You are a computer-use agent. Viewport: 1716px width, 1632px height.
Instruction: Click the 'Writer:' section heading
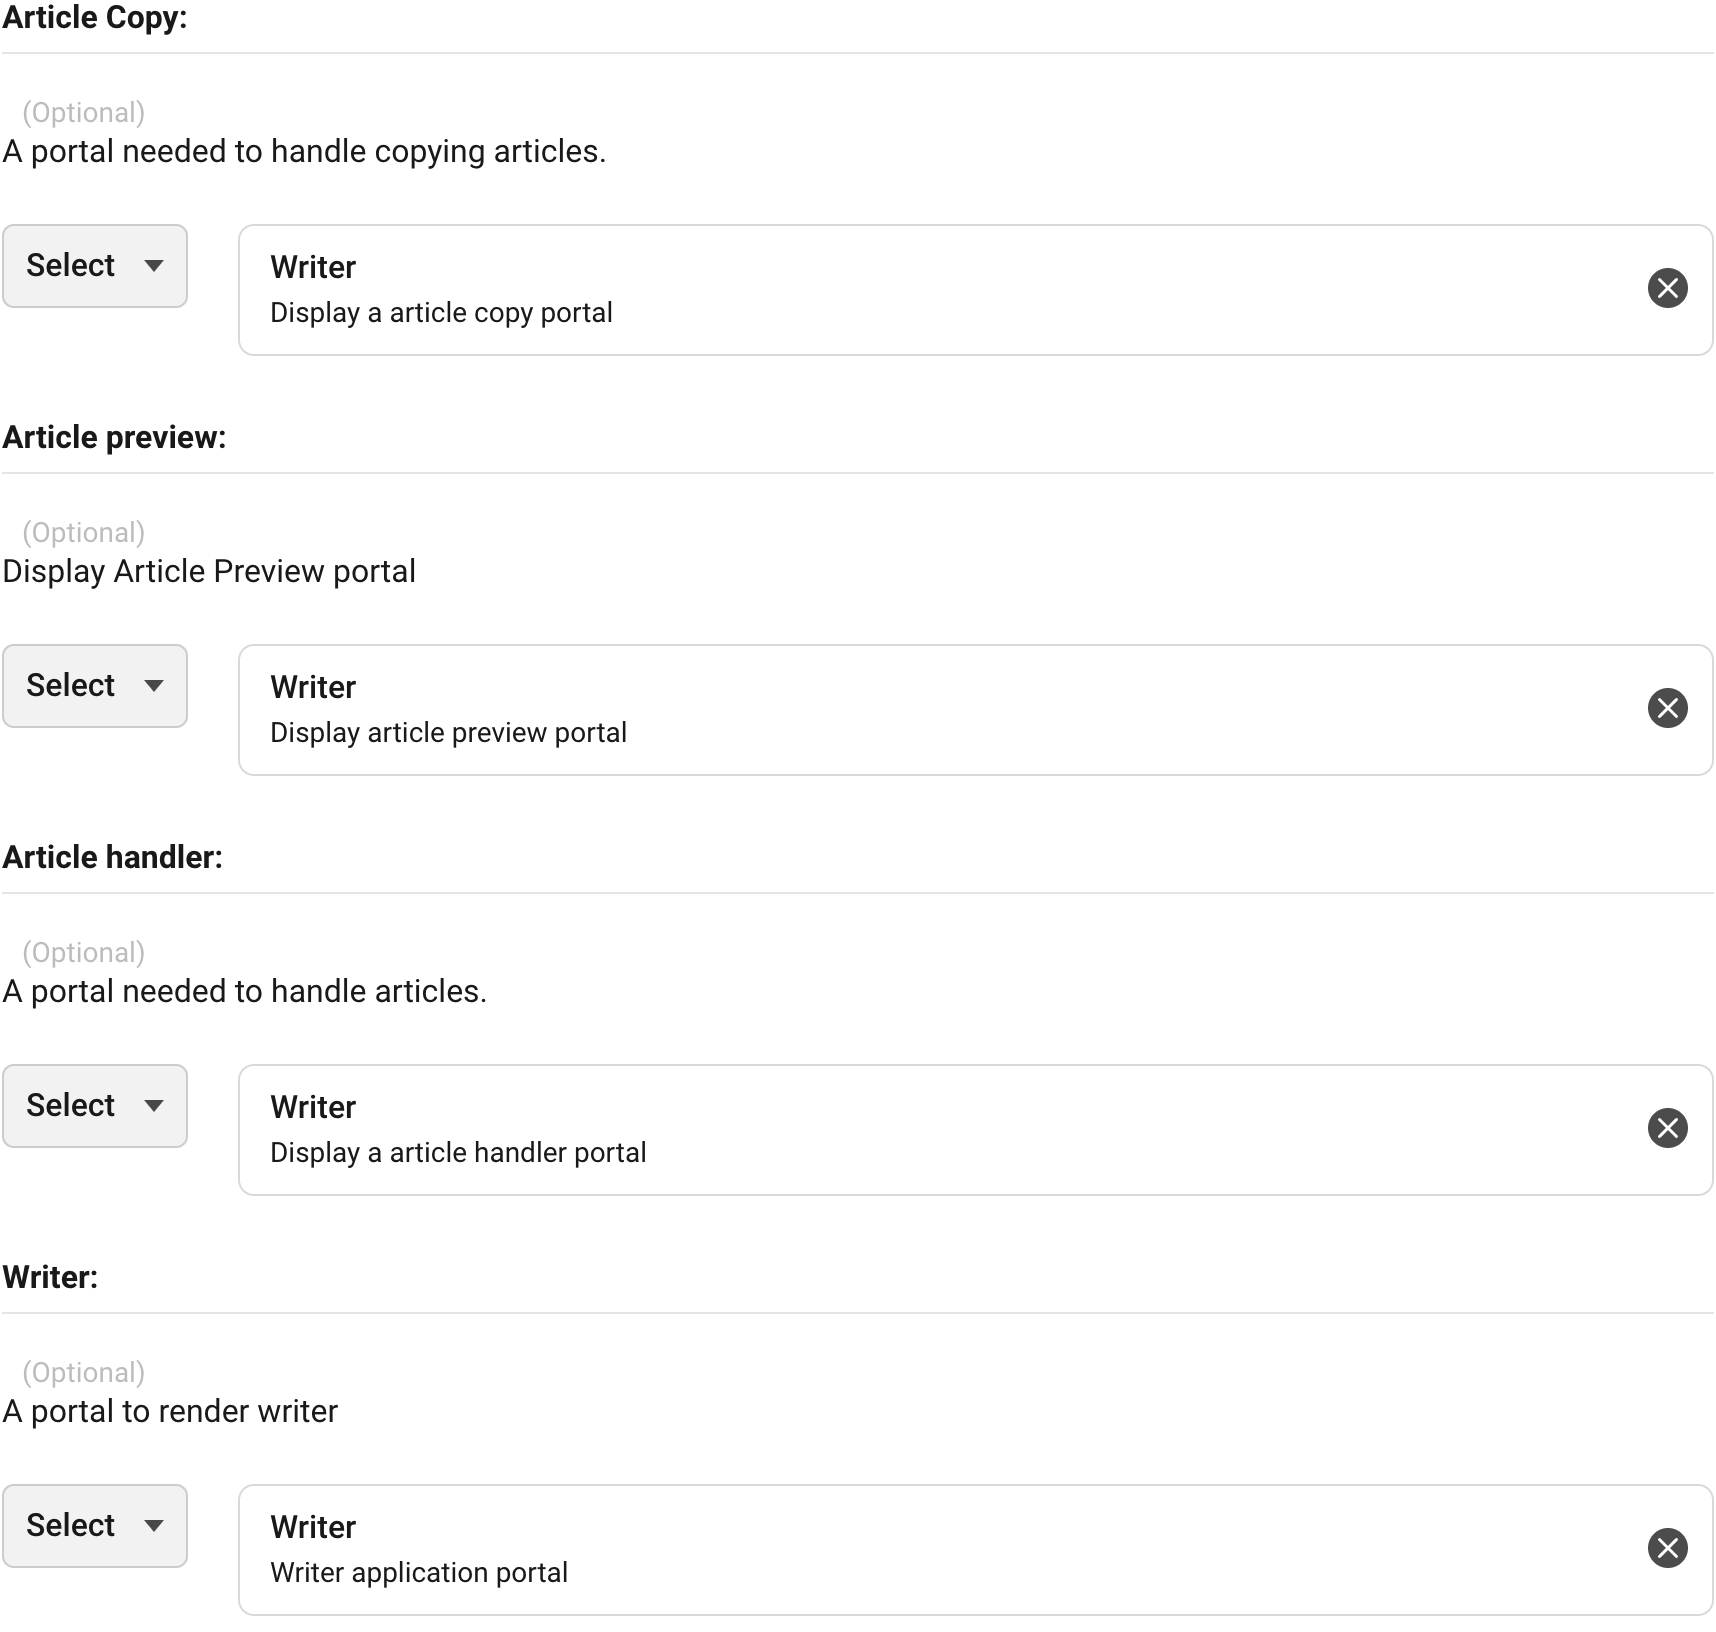pos(51,1277)
